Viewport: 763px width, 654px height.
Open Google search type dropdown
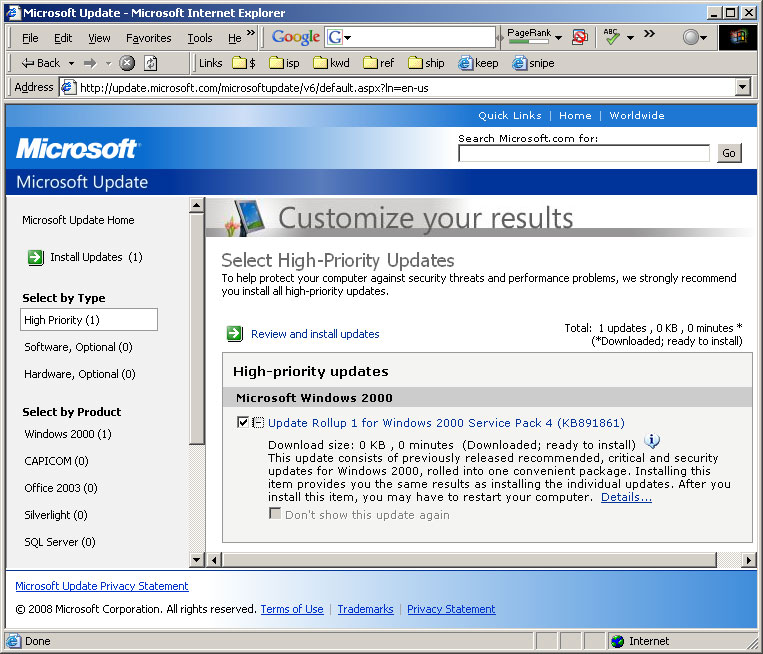coord(347,37)
